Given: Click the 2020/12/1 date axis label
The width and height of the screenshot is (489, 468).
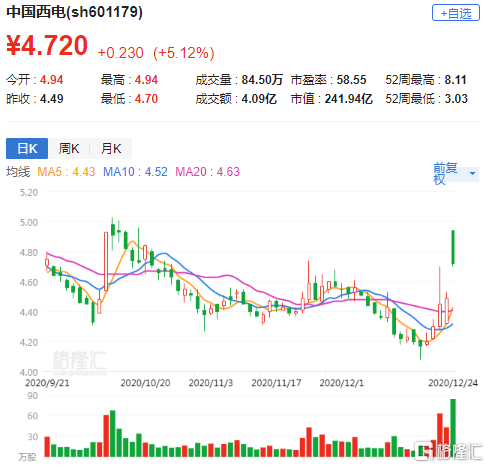Looking at the screenshot, I should point(341,383).
